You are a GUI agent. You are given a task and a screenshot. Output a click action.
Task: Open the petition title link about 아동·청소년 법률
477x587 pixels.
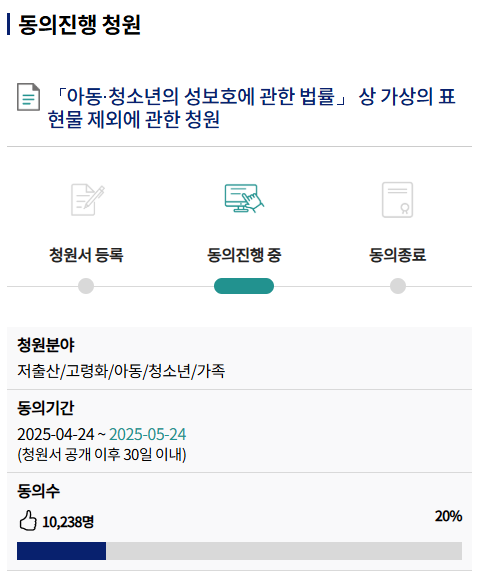tap(252, 108)
